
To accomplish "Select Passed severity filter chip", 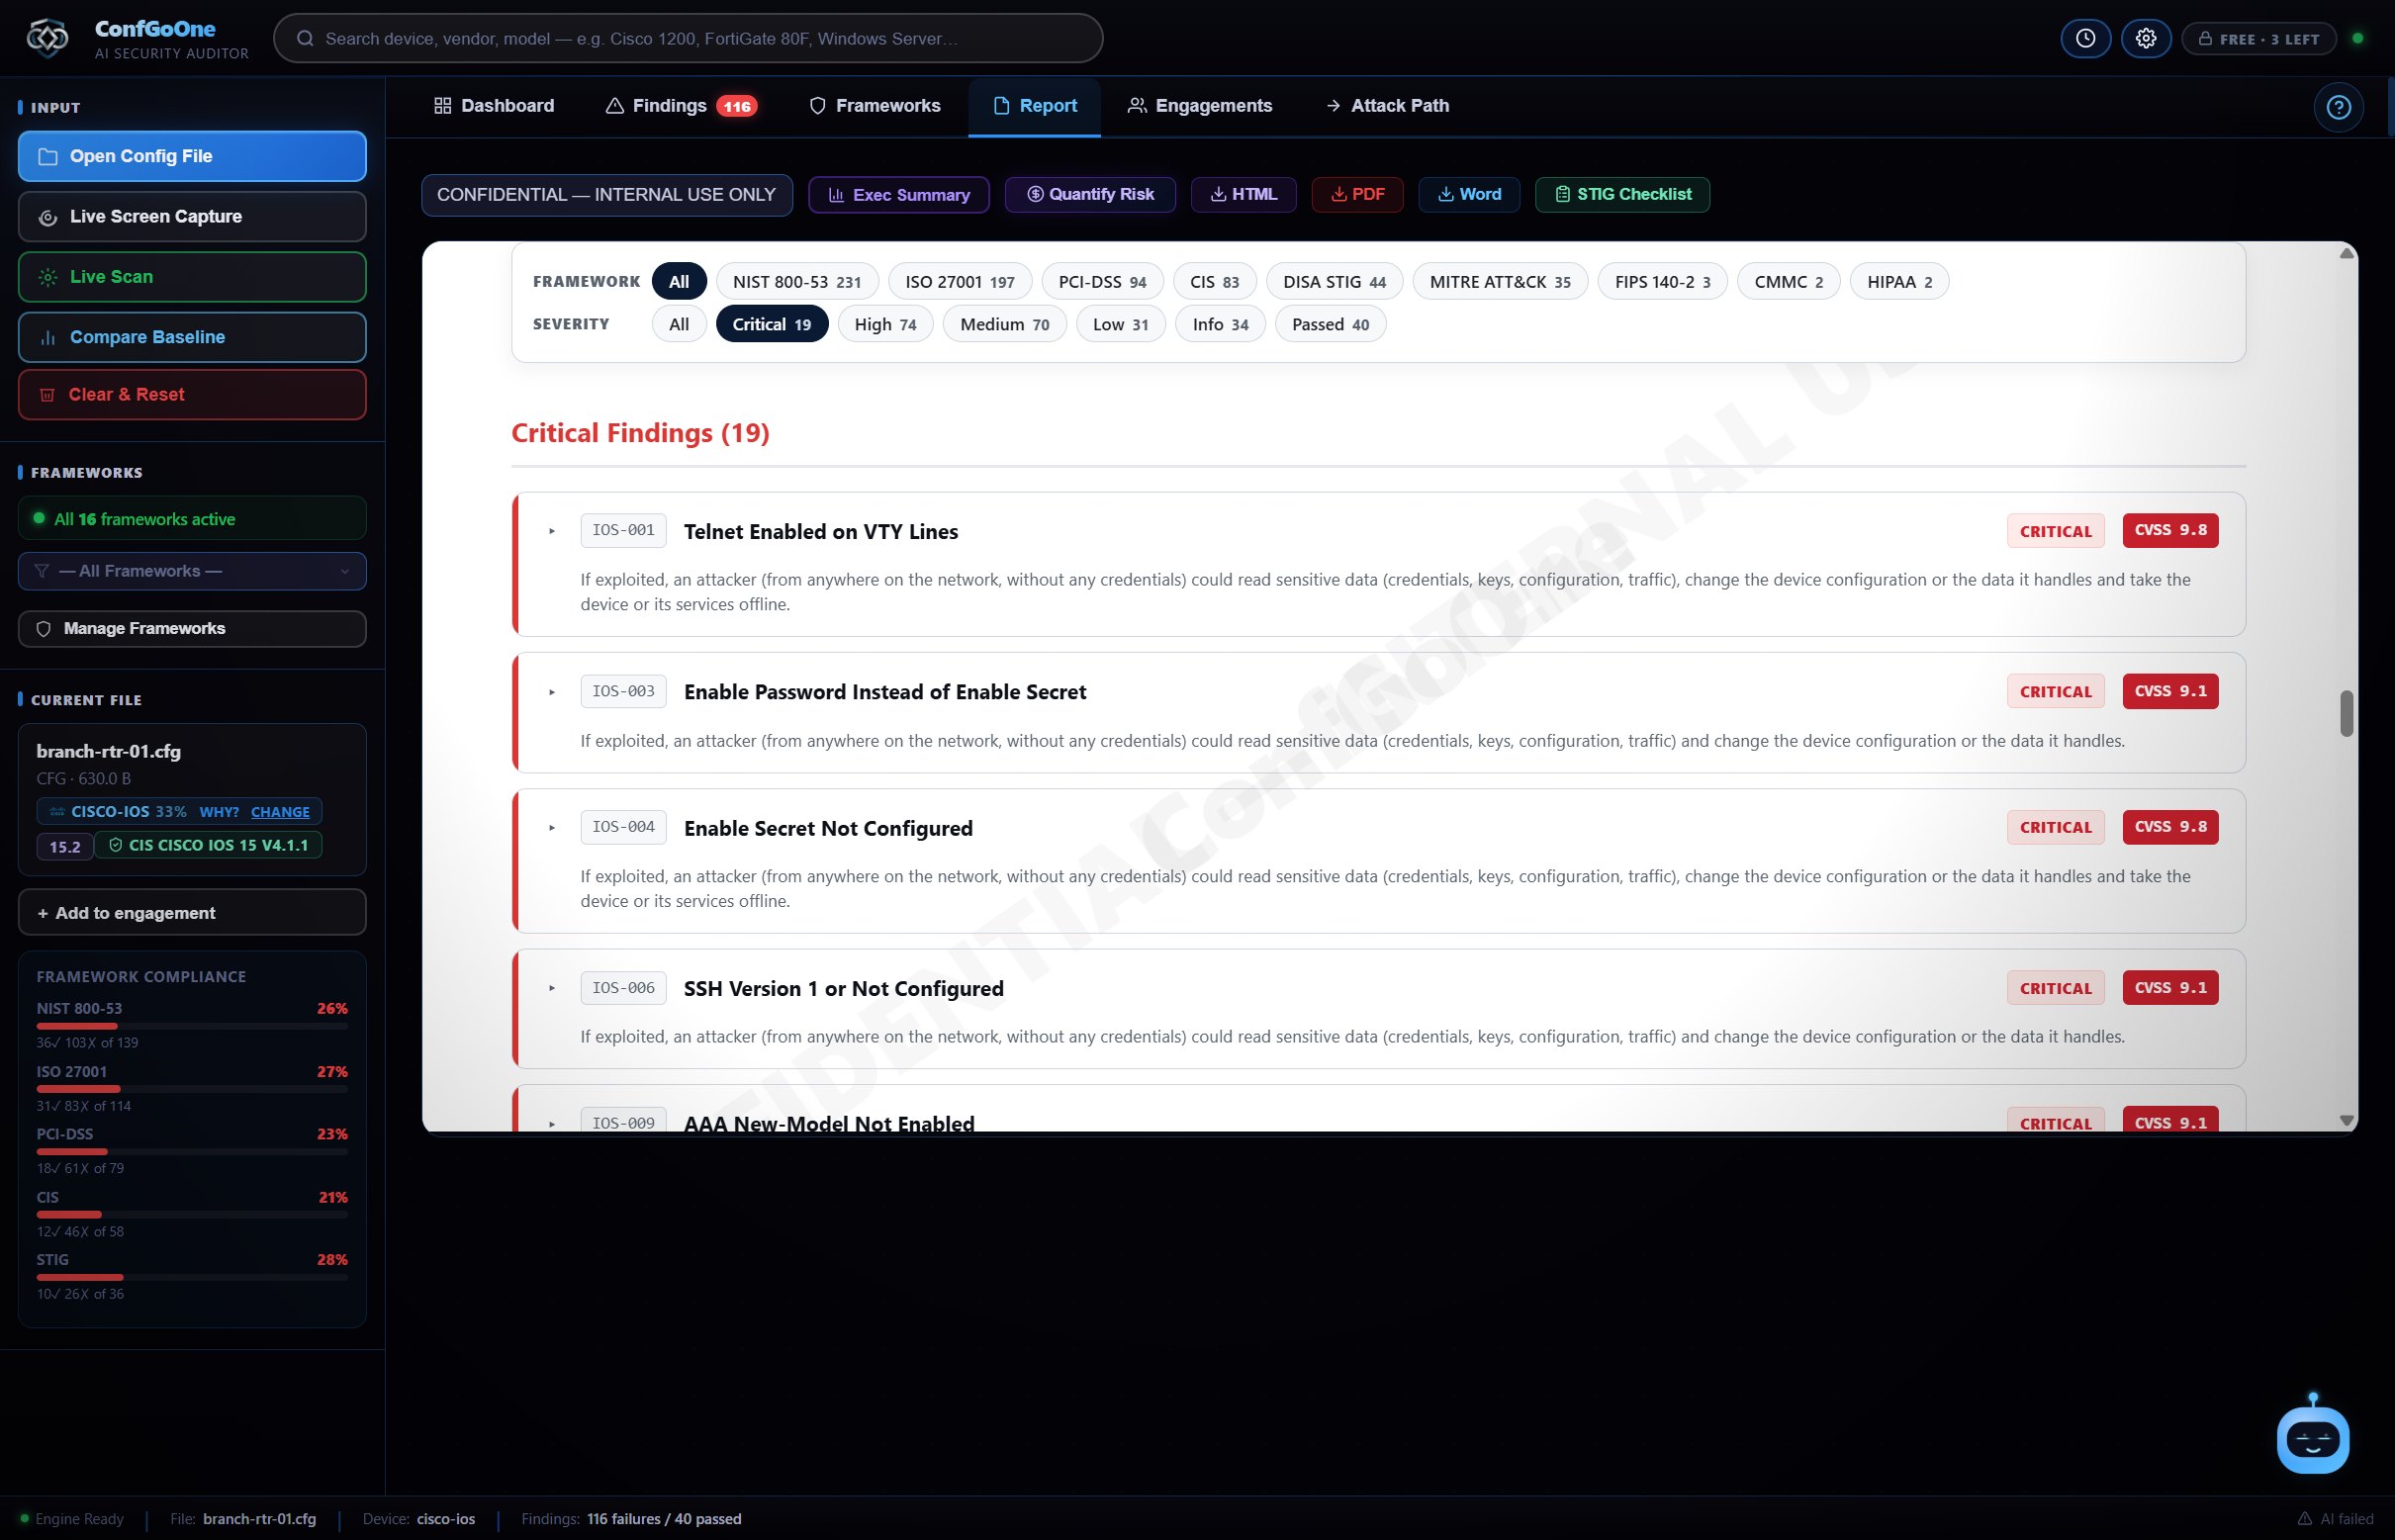I will 1330,324.
